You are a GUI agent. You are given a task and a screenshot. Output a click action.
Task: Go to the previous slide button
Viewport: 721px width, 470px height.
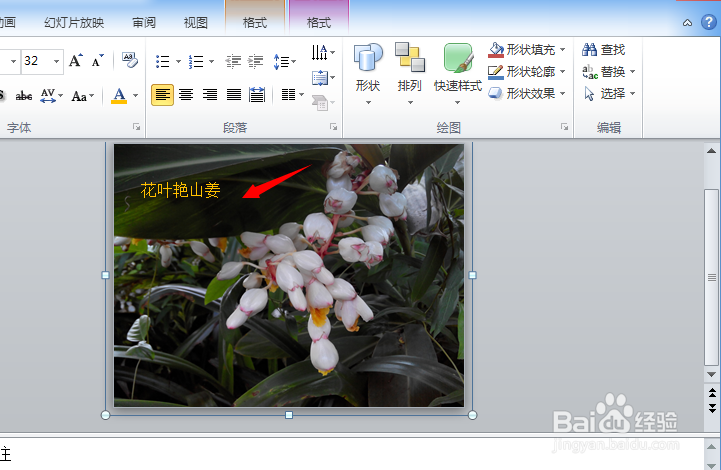tap(712, 392)
